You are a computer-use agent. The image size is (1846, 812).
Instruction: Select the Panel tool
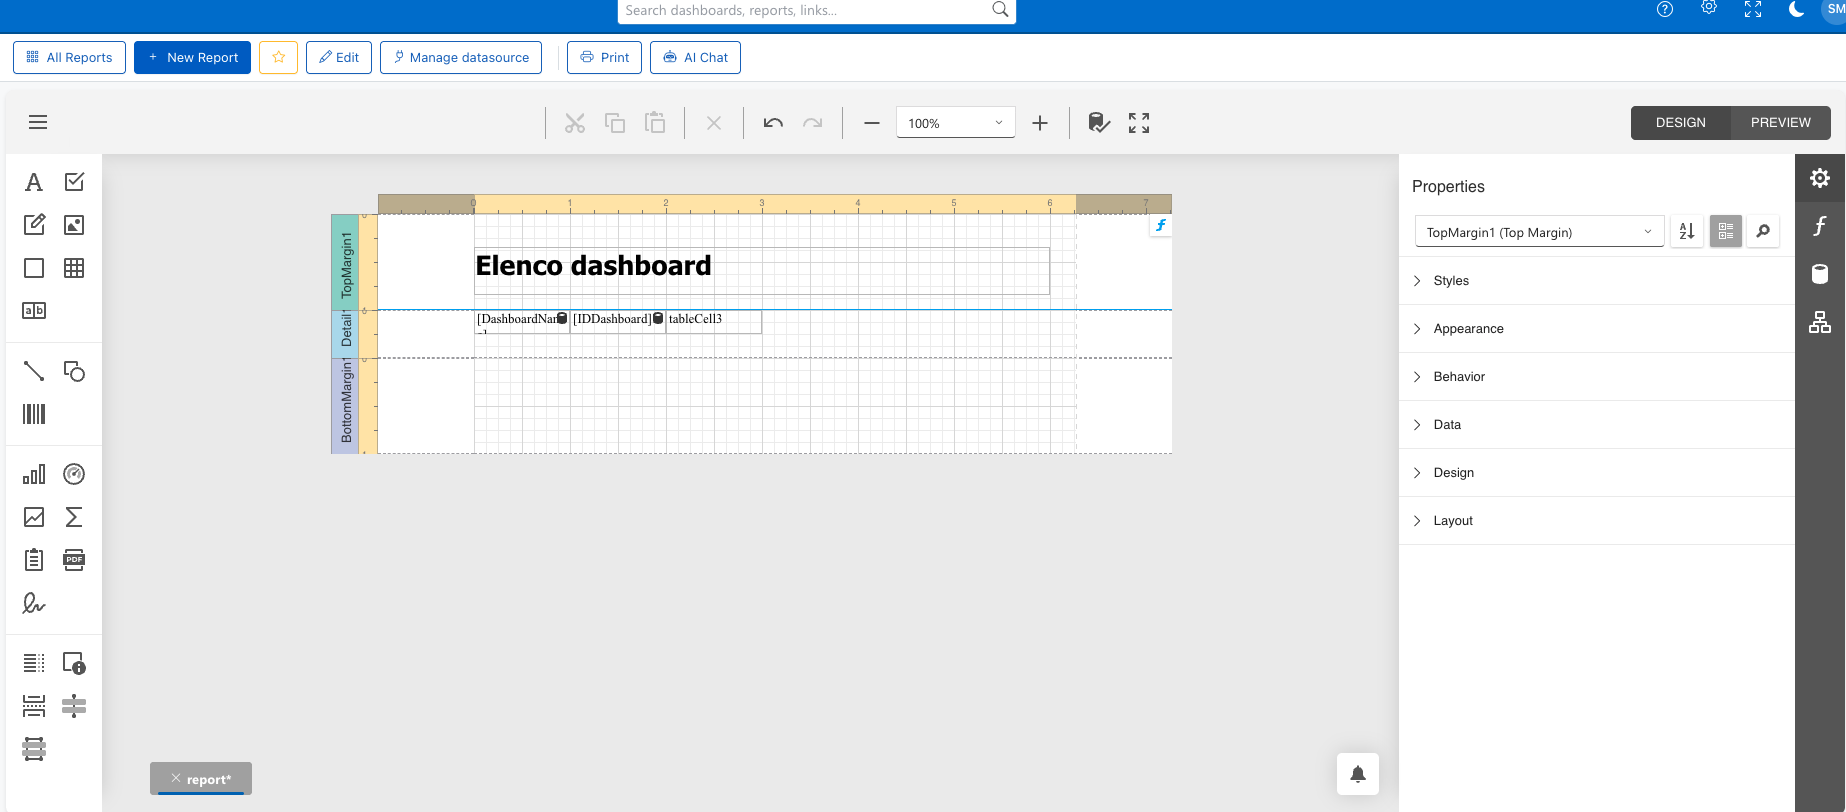(34, 268)
